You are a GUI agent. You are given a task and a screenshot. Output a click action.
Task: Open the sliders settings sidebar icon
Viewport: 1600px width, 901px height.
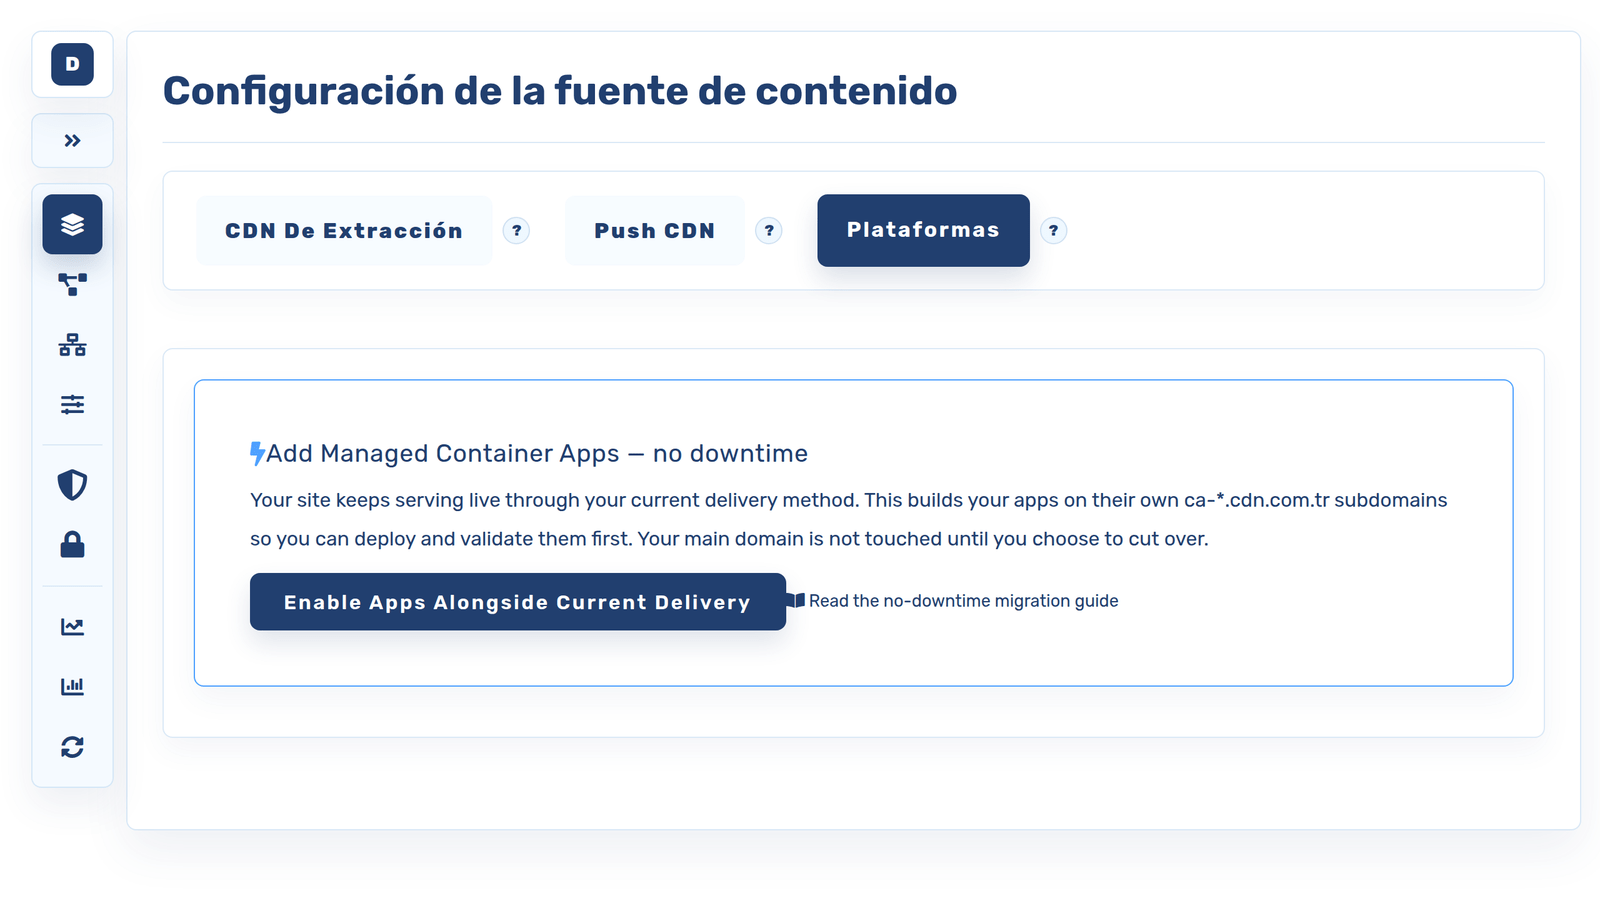pyautogui.click(x=72, y=405)
